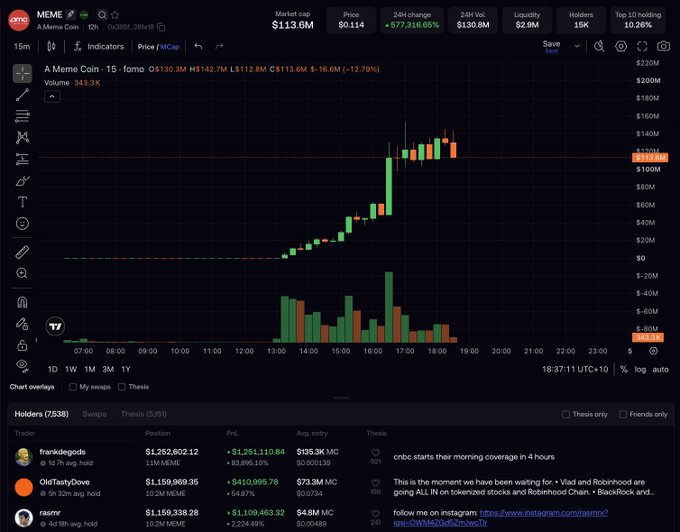Open rasmr trader profile
This screenshot has height=532, width=680.
50,512
